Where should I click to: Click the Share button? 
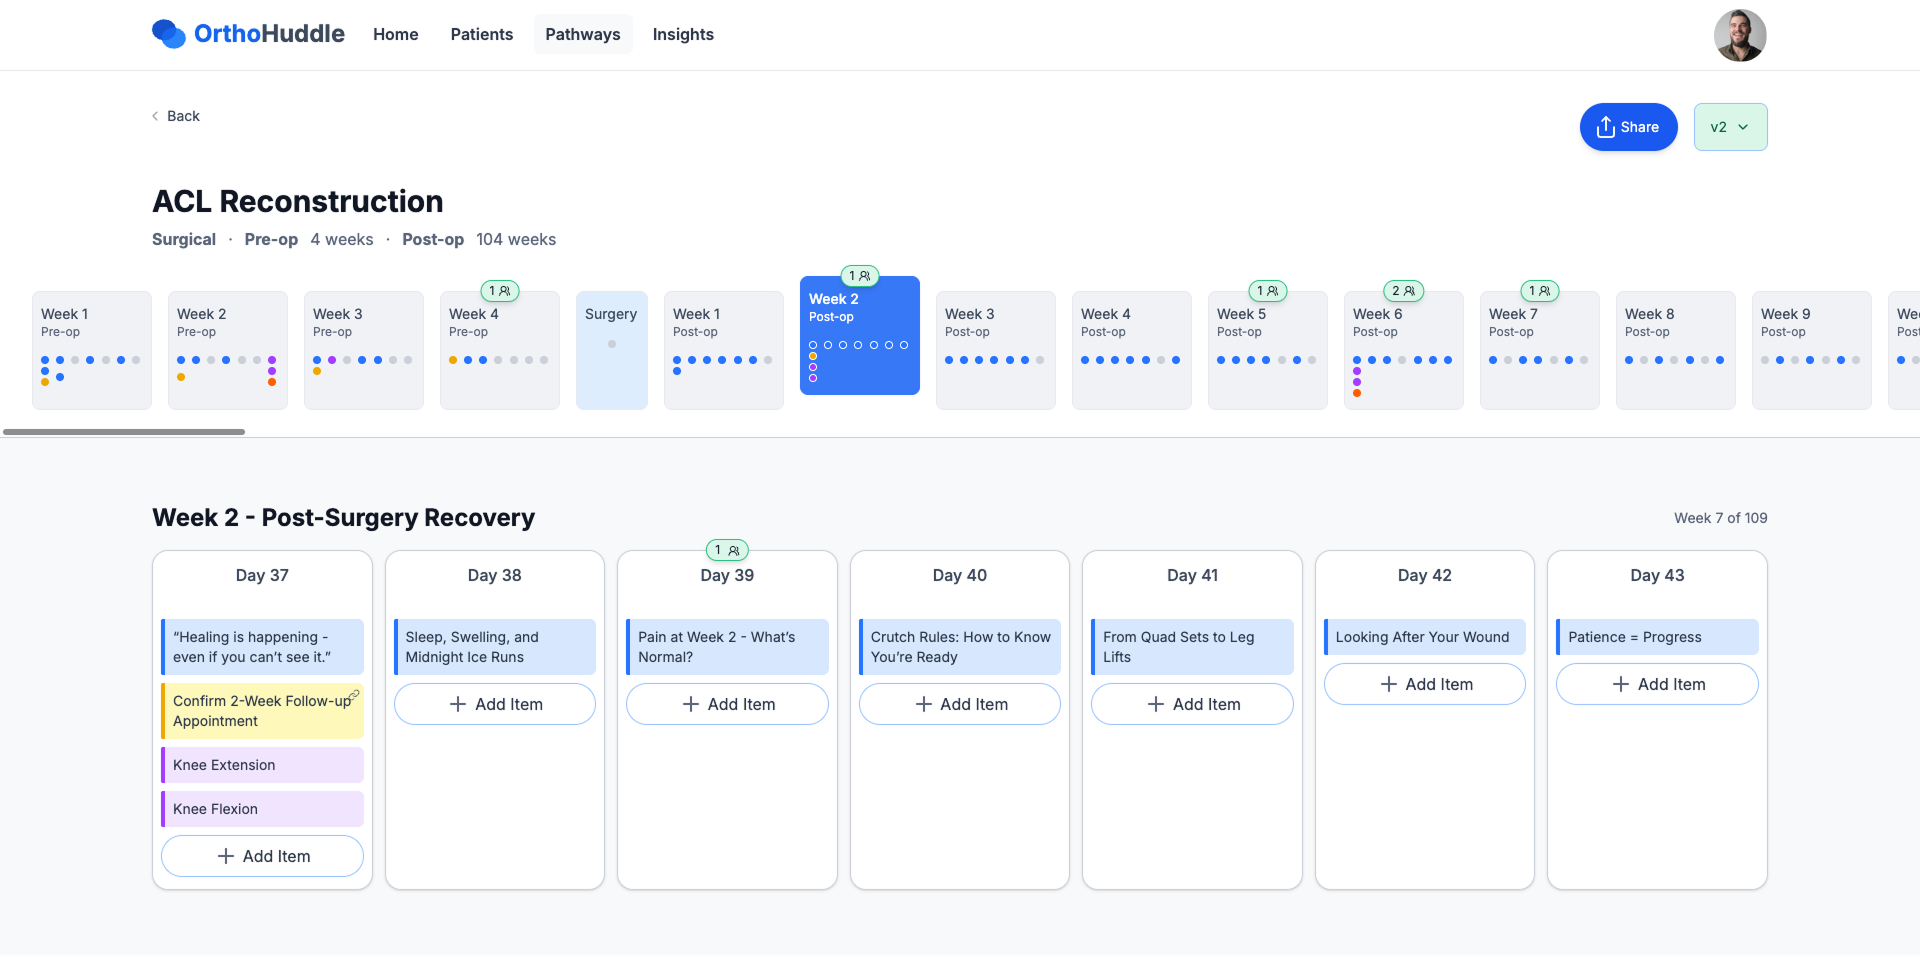click(x=1627, y=126)
